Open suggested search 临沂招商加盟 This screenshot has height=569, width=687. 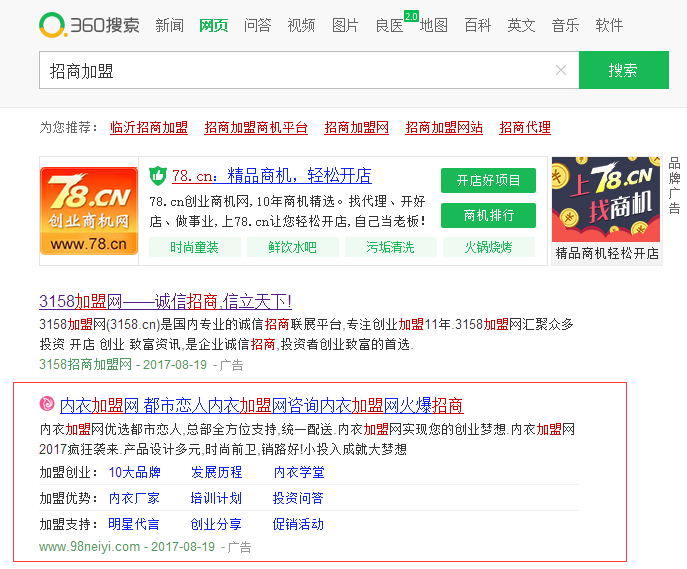tap(149, 128)
